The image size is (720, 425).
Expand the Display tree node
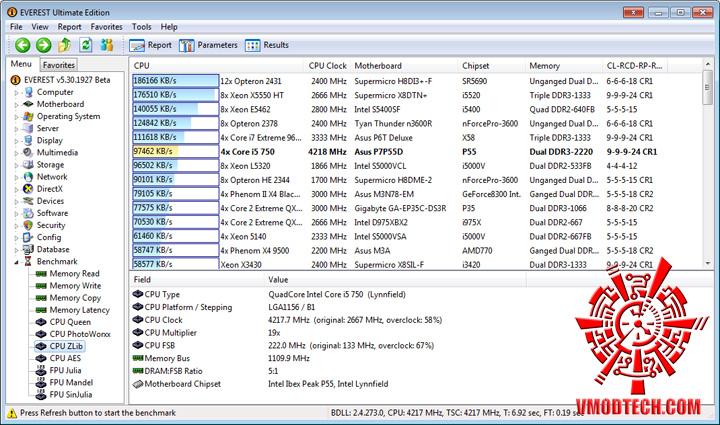(17, 141)
